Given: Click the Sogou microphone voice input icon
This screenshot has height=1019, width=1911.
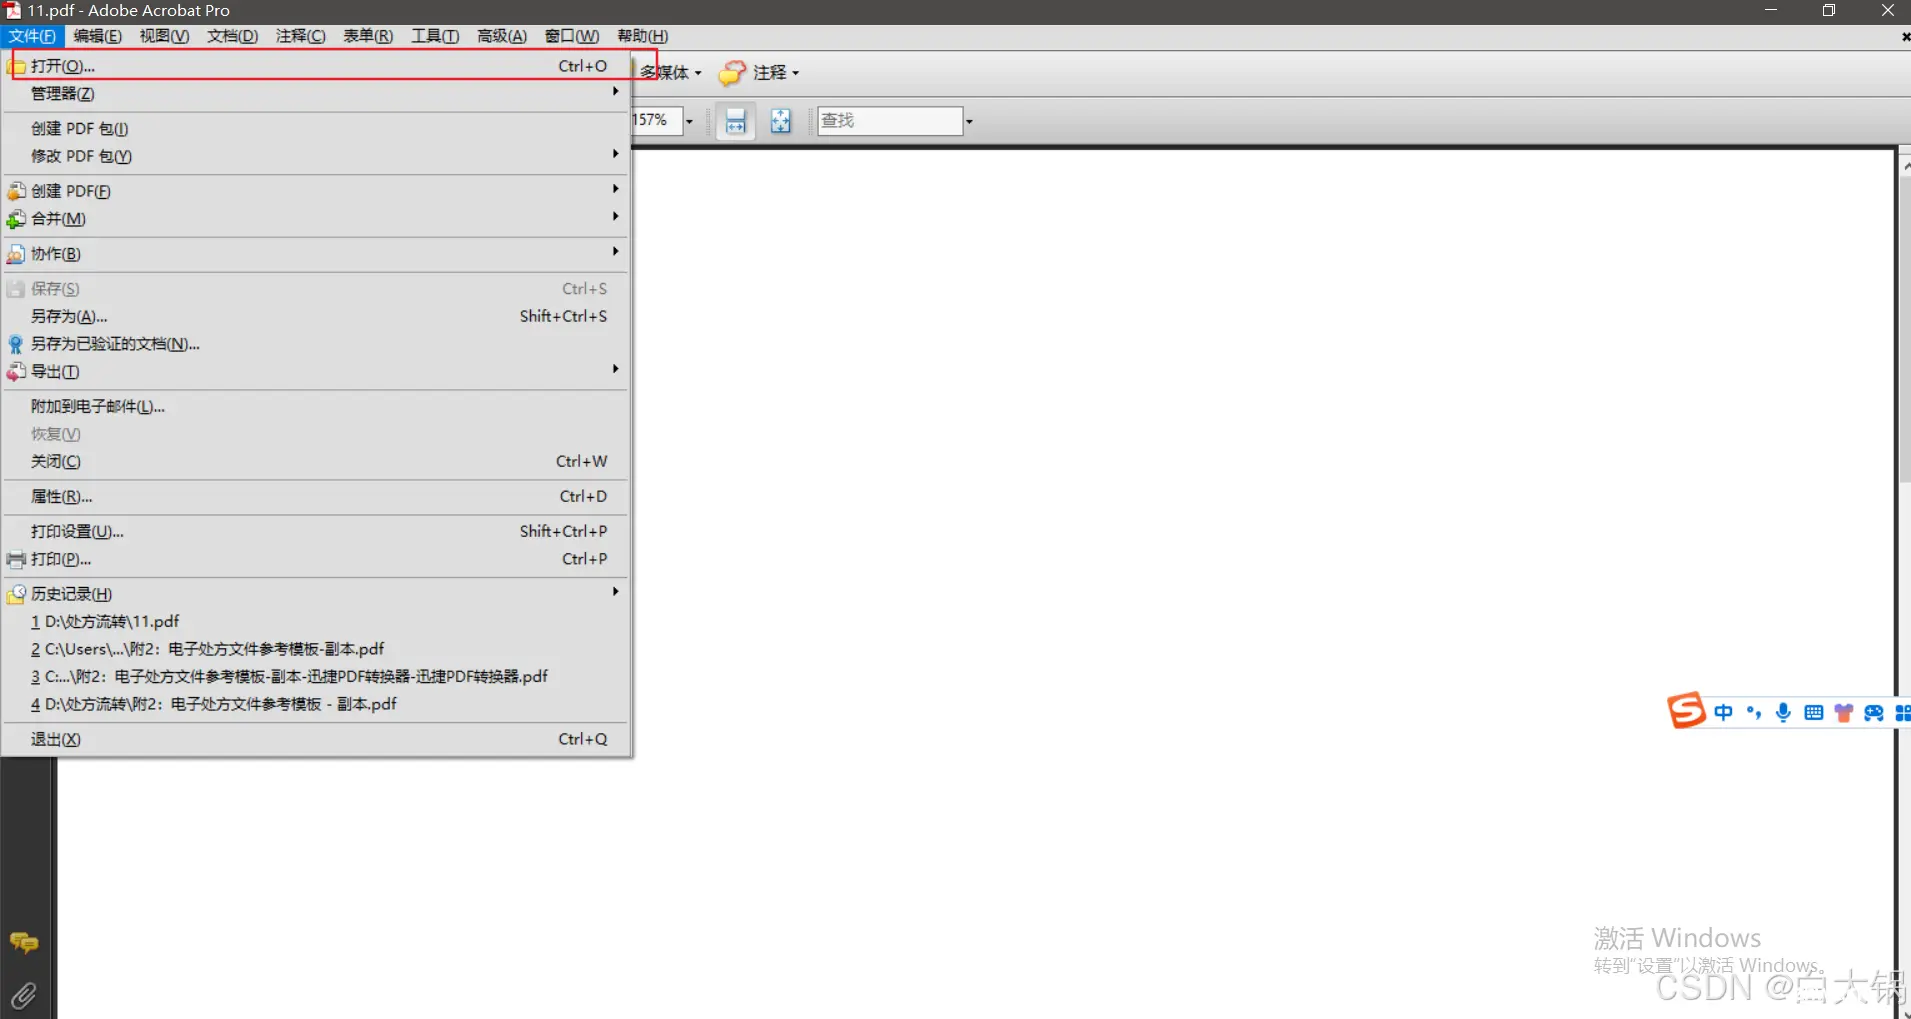Looking at the screenshot, I should [x=1783, y=712].
